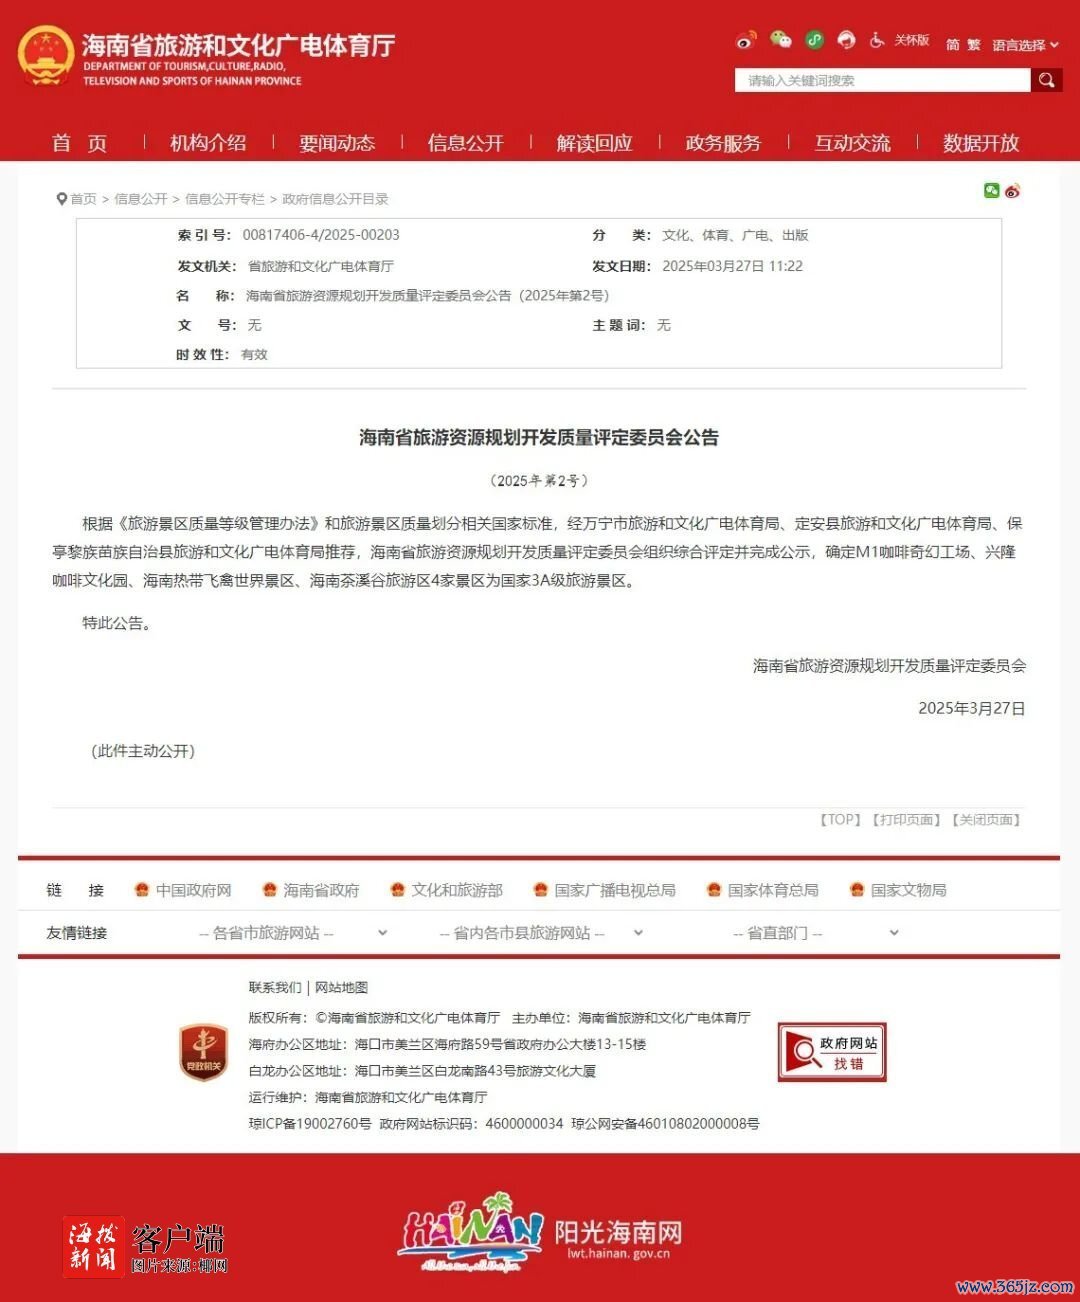Click emblem icon beside 国家广播电视总局
1080x1302 pixels.
541,890
